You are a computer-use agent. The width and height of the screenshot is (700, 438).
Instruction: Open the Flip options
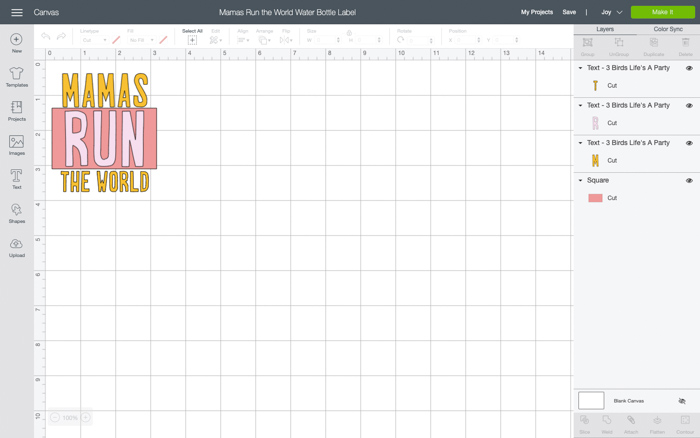click(286, 40)
